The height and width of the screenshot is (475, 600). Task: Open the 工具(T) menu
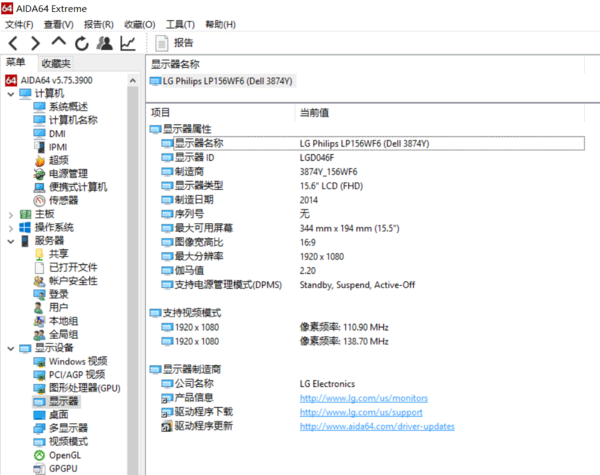click(x=180, y=24)
